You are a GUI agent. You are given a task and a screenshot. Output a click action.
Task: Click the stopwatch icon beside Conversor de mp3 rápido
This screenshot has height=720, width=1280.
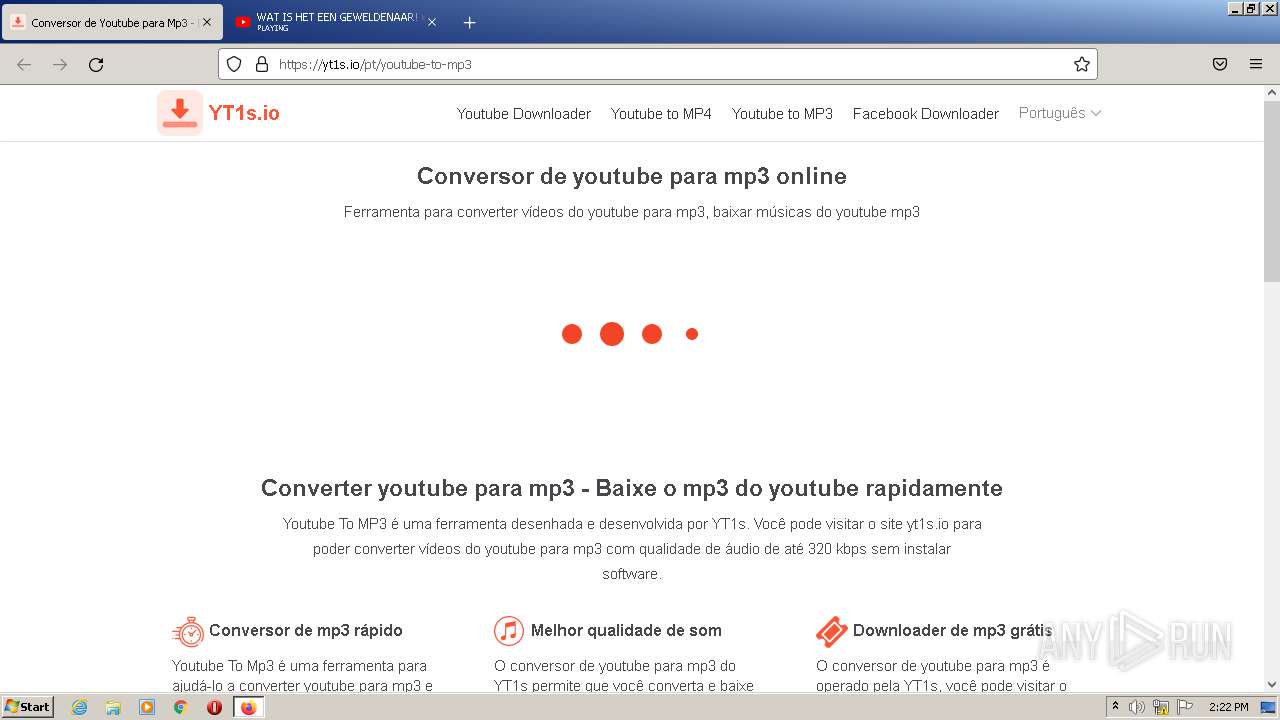[x=188, y=631]
